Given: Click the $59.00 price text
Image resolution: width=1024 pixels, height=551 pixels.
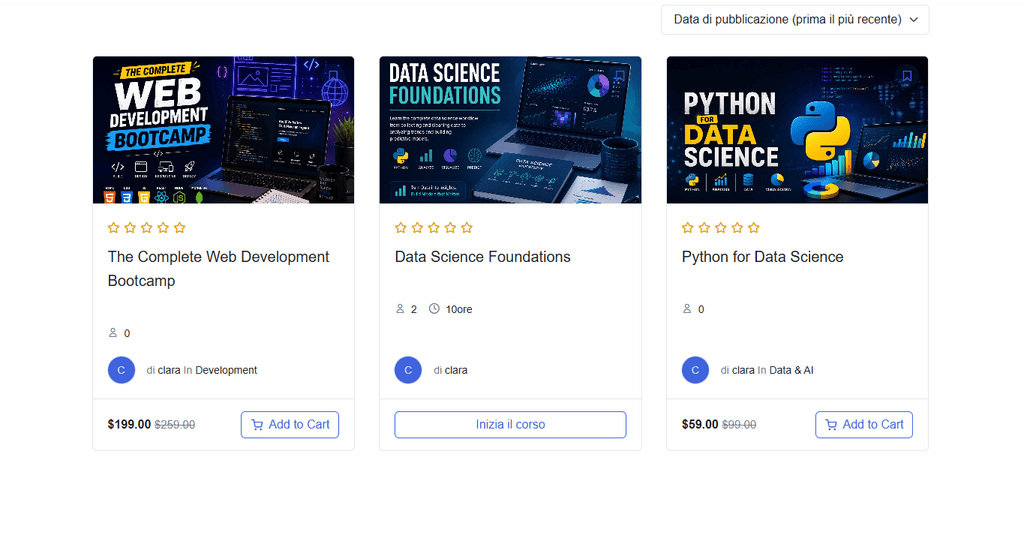Looking at the screenshot, I should (700, 424).
